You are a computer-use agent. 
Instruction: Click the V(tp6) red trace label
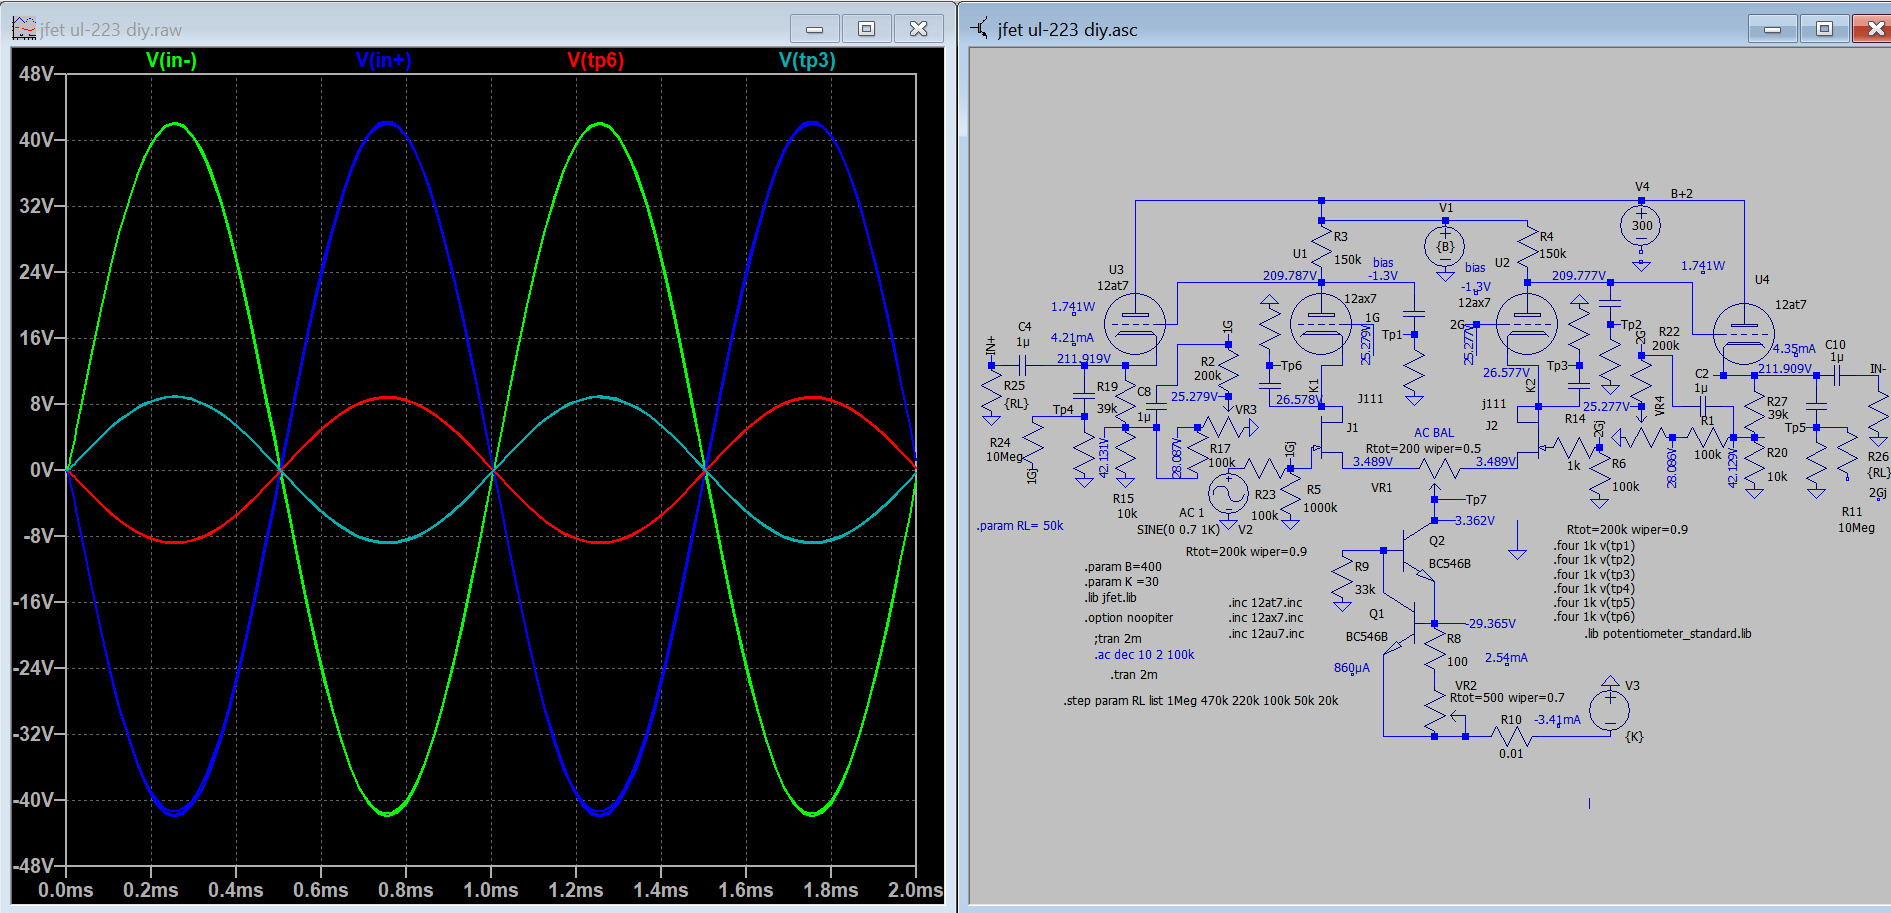tap(595, 60)
